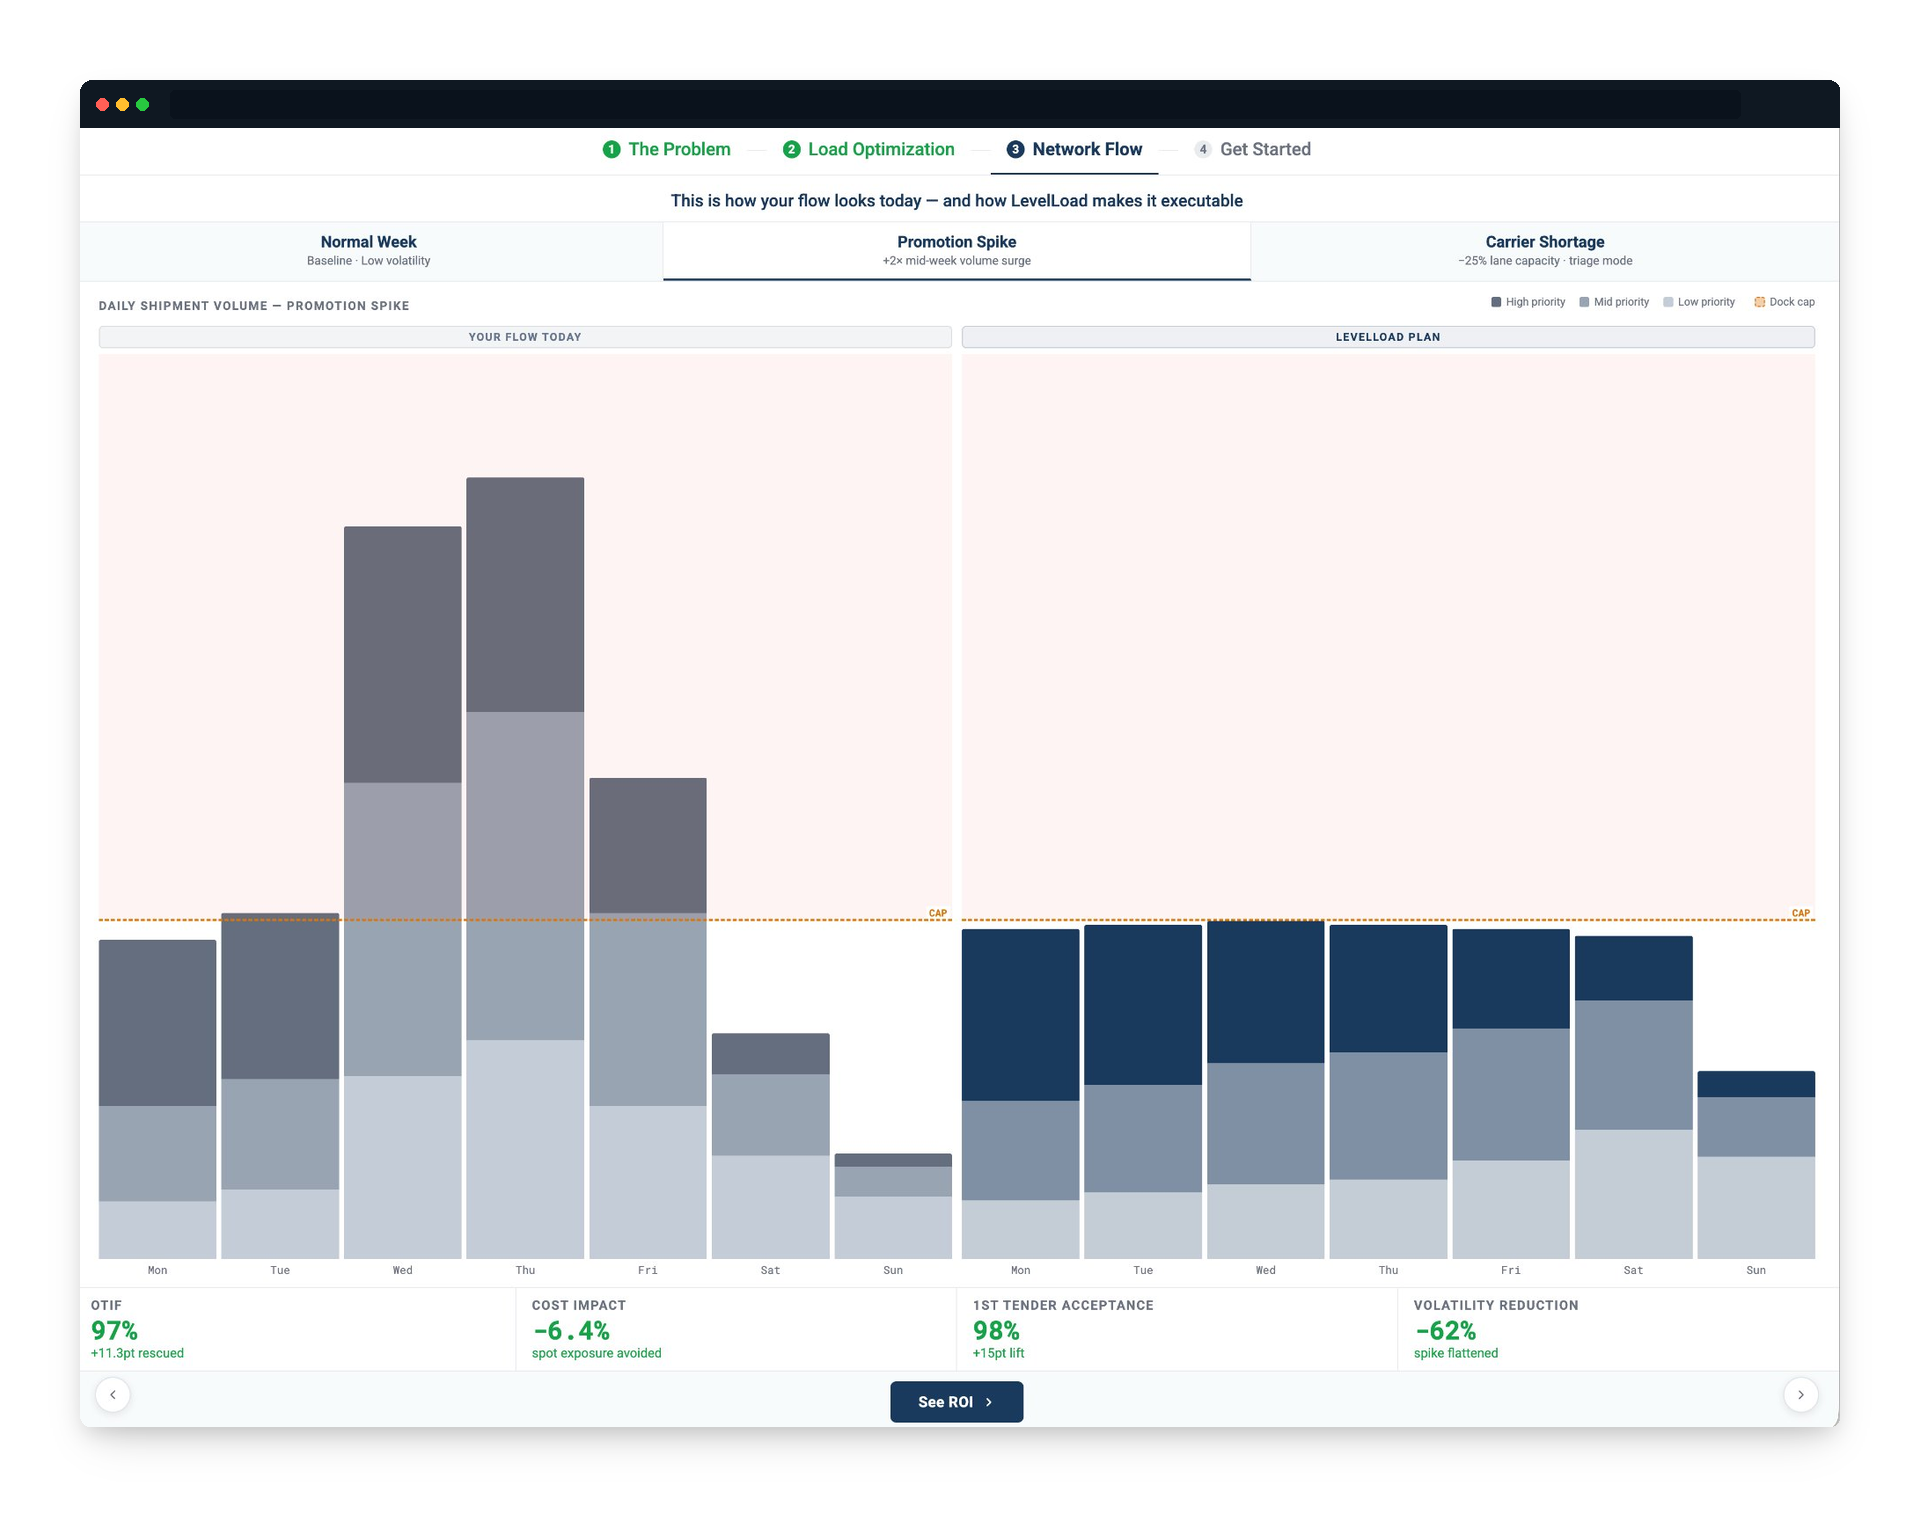Click the step 4 circle icon before Get Started
This screenshot has width=1920, height=1537.
pos(1203,149)
